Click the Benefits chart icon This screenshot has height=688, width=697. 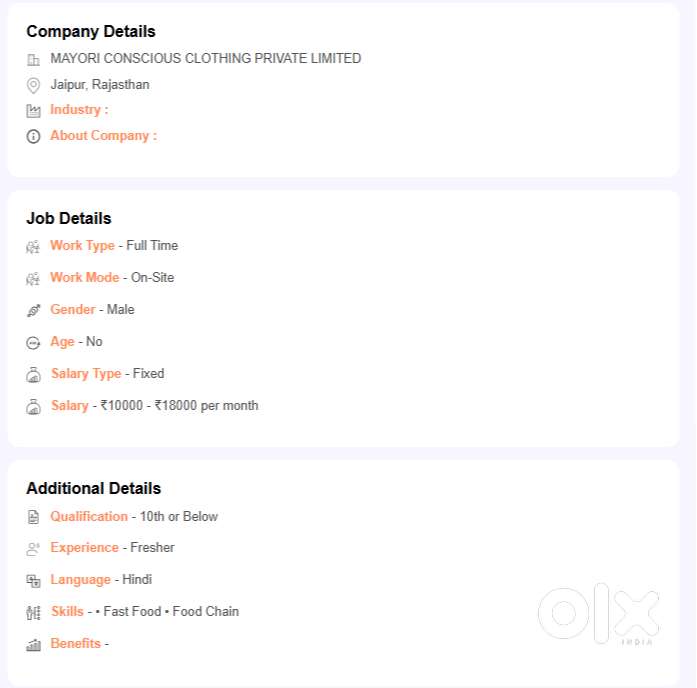click(x=33, y=645)
